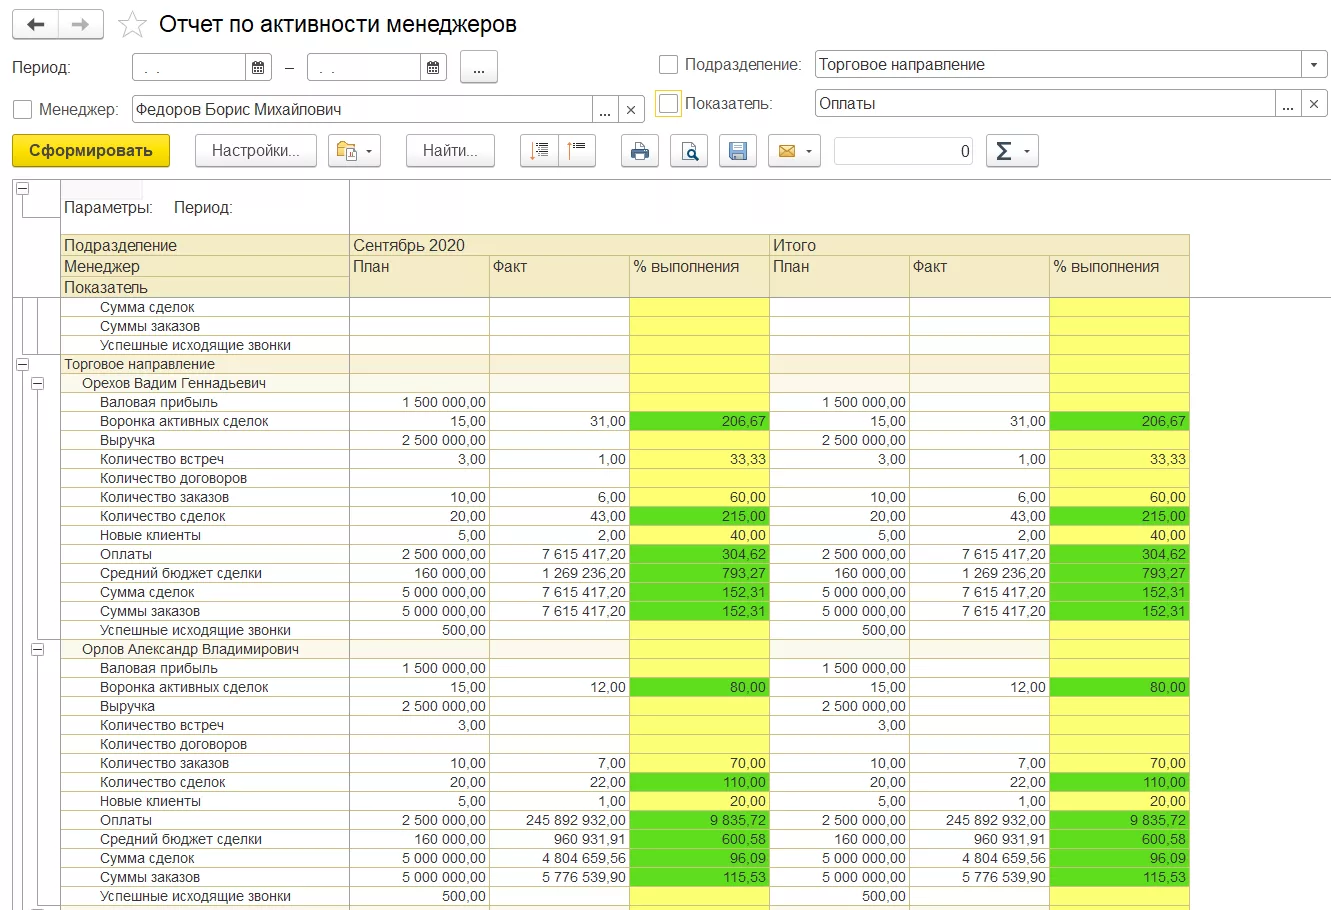Click the print report icon
The image size is (1331, 910).
(x=640, y=151)
